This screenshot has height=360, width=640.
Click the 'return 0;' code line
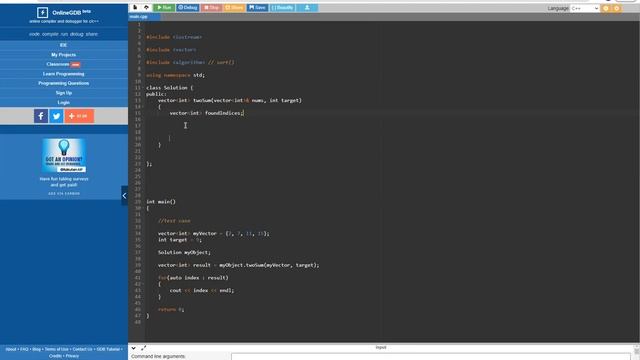(x=171, y=309)
